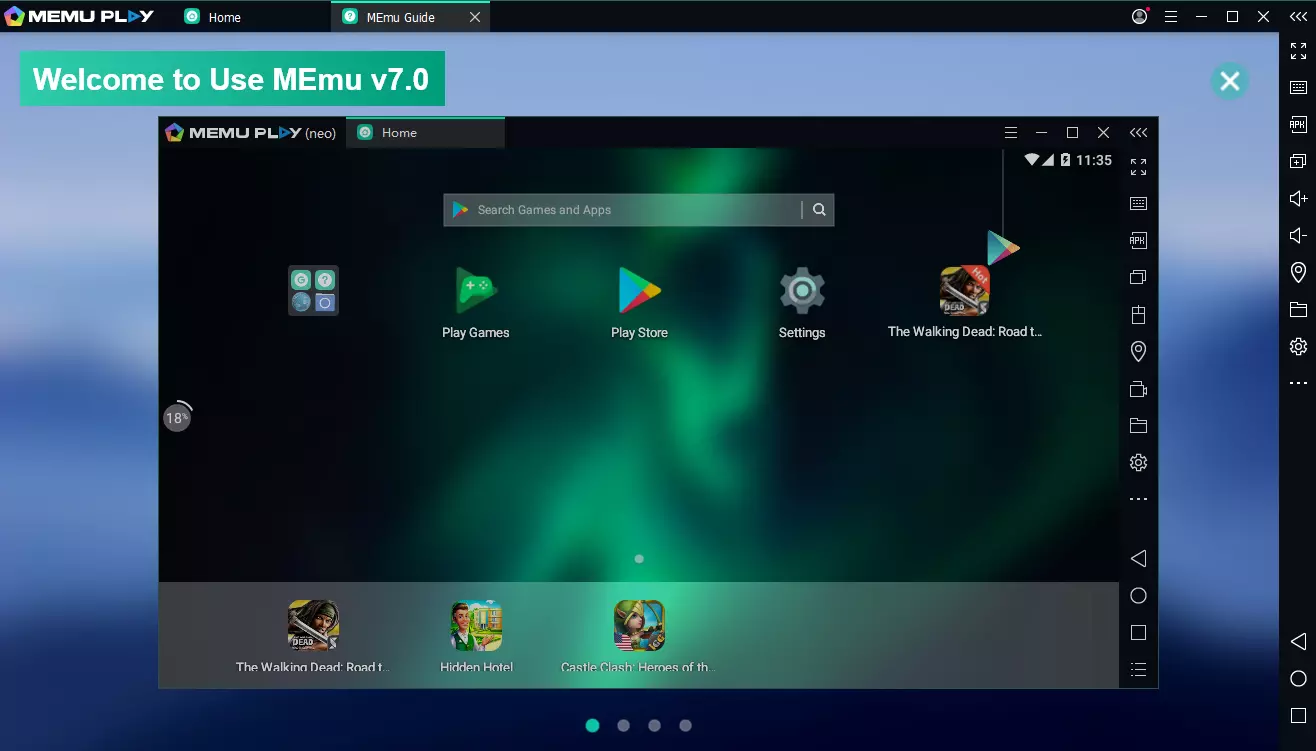The width and height of the screenshot is (1316, 751).
Task: Select the MEmu Guide tab
Action: pyautogui.click(x=400, y=17)
